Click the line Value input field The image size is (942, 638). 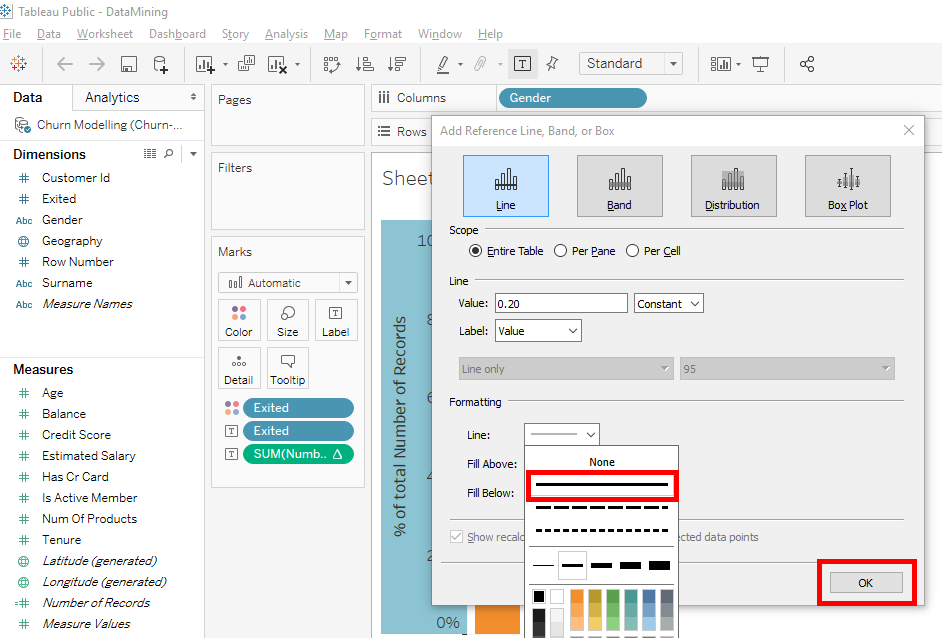click(560, 303)
